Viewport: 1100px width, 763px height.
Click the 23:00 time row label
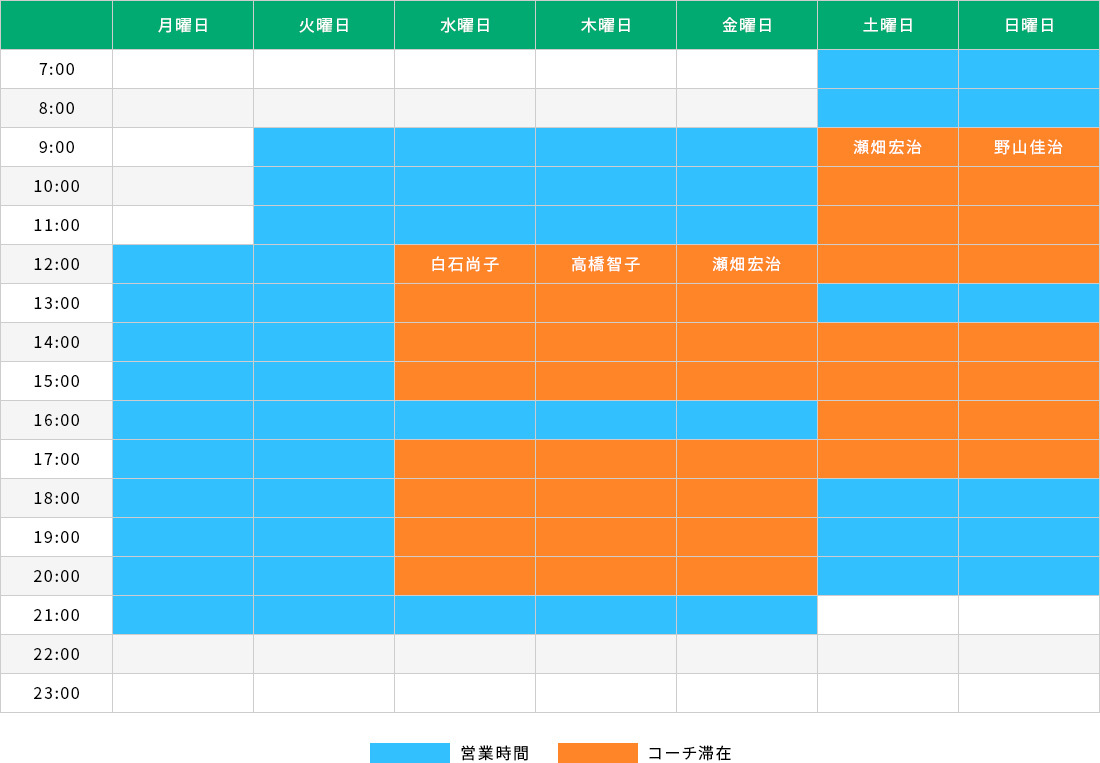(57, 694)
